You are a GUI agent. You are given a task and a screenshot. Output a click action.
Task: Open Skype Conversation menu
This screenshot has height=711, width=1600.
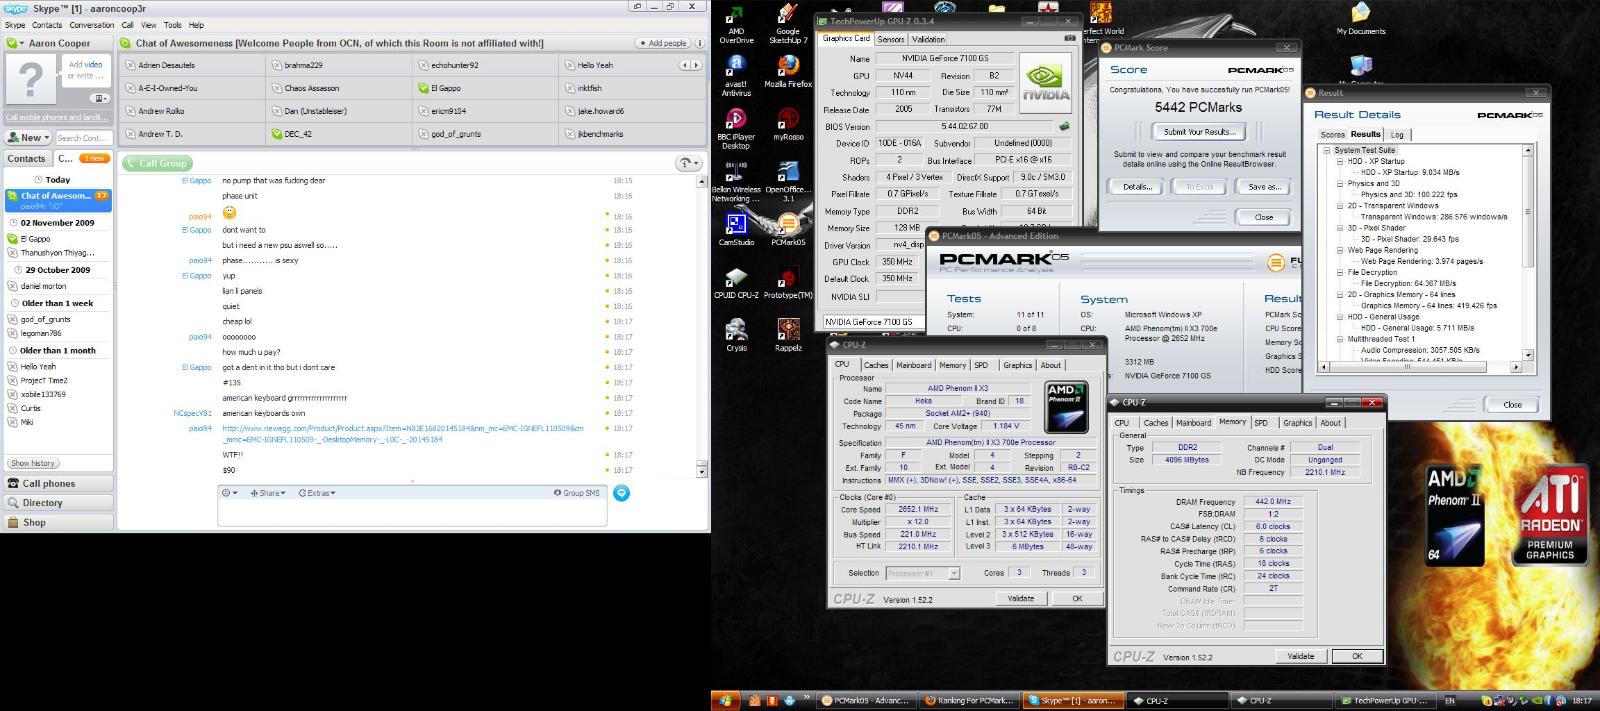click(92, 25)
